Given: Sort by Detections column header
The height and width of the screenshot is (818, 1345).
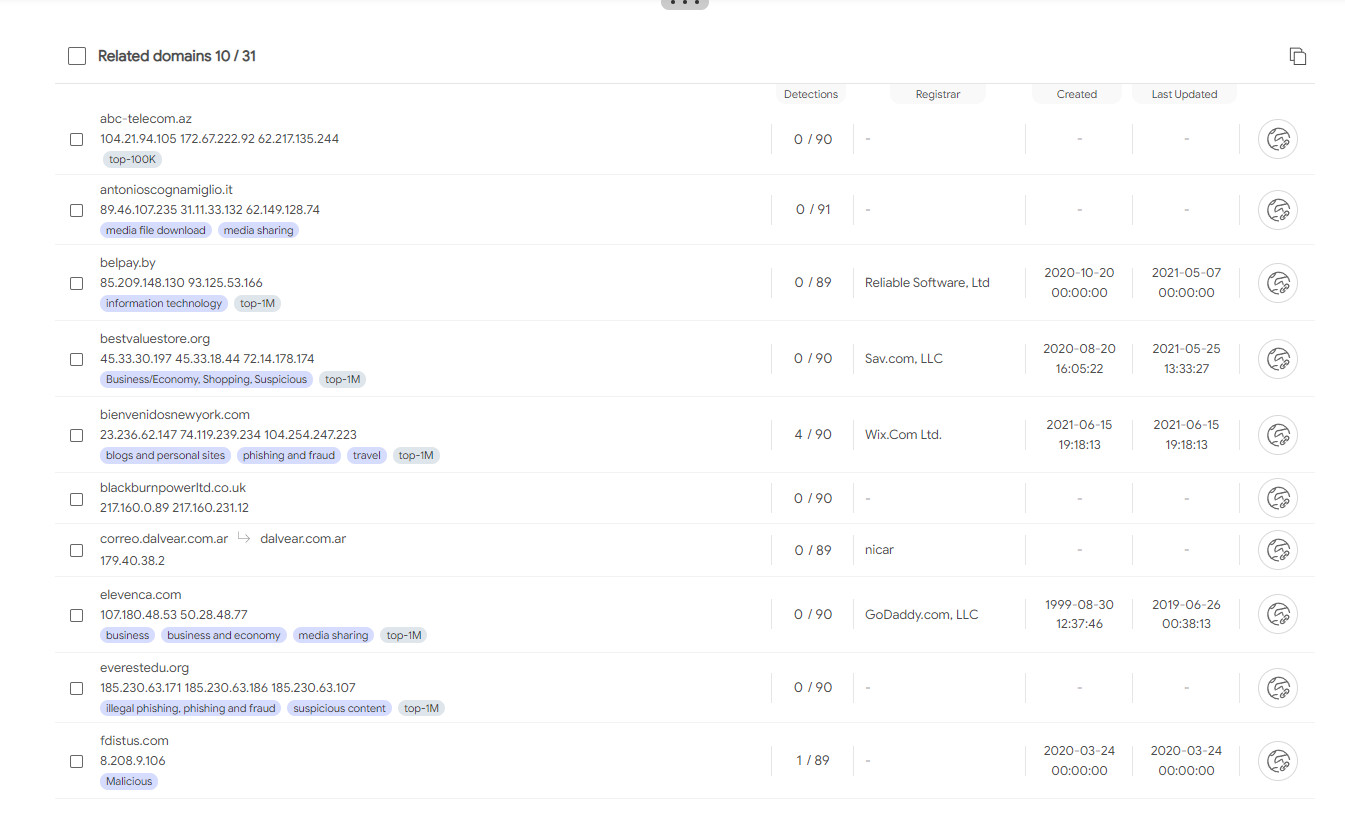Looking at the screenshot, I should [811, 94].
